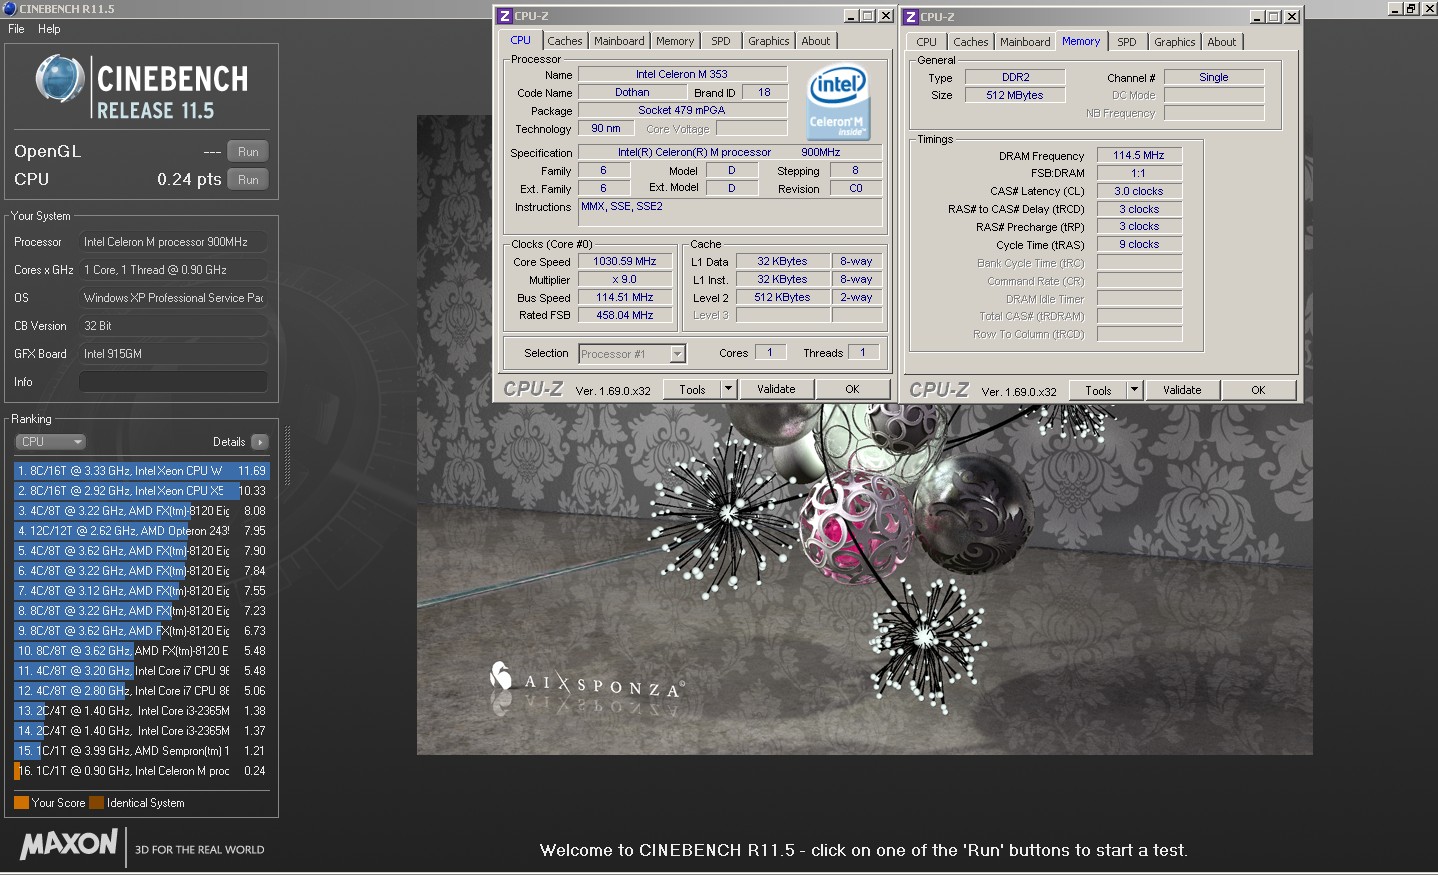Switch to Graphics tab in right CPU-Z window
Viewport: 1438px width, 875px height.
[x=1174, y=42]
